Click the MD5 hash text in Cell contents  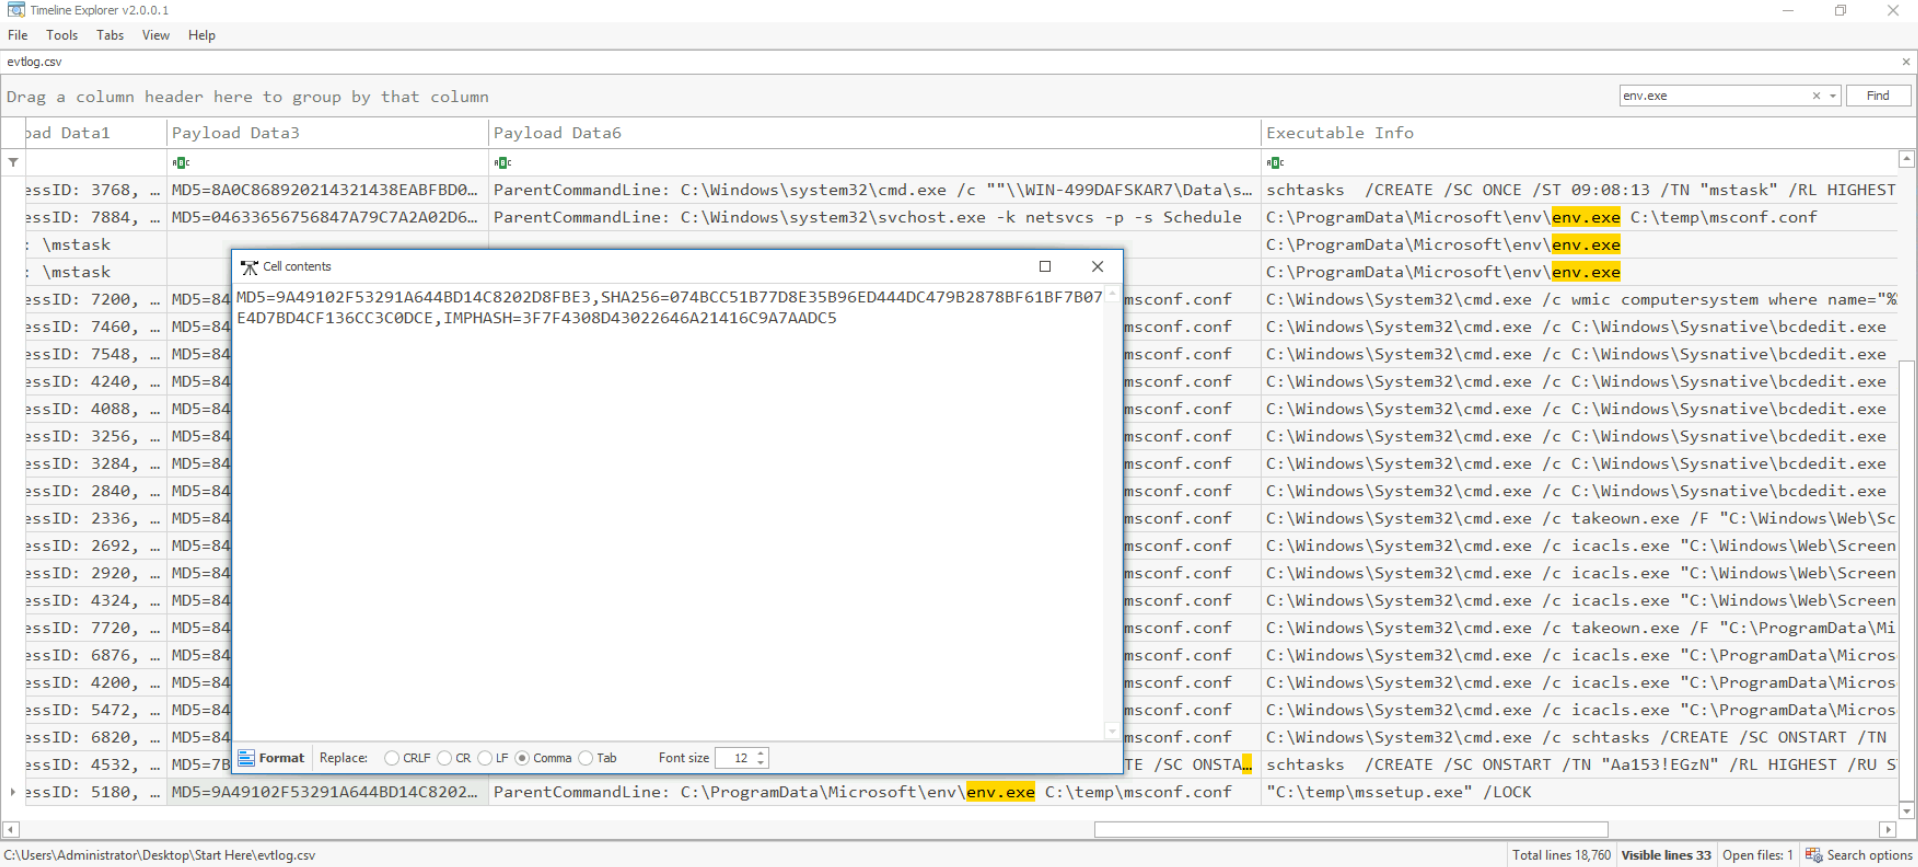pos(414,297)
